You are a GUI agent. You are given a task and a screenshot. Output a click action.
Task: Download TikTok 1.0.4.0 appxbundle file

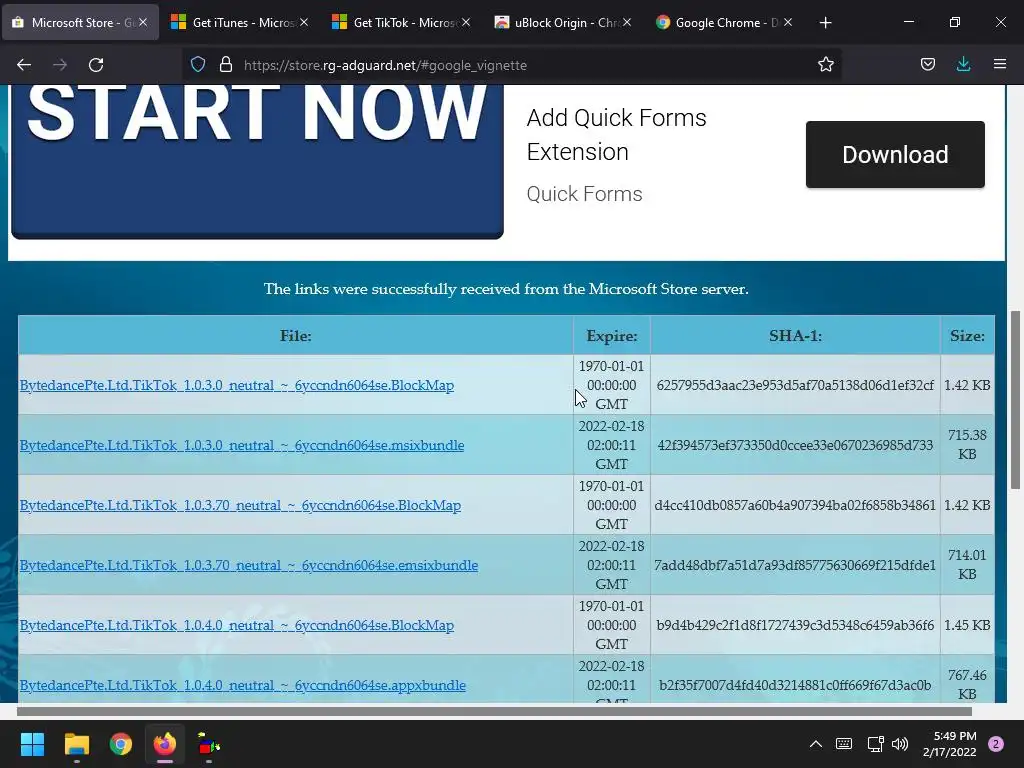pos(243,686)
